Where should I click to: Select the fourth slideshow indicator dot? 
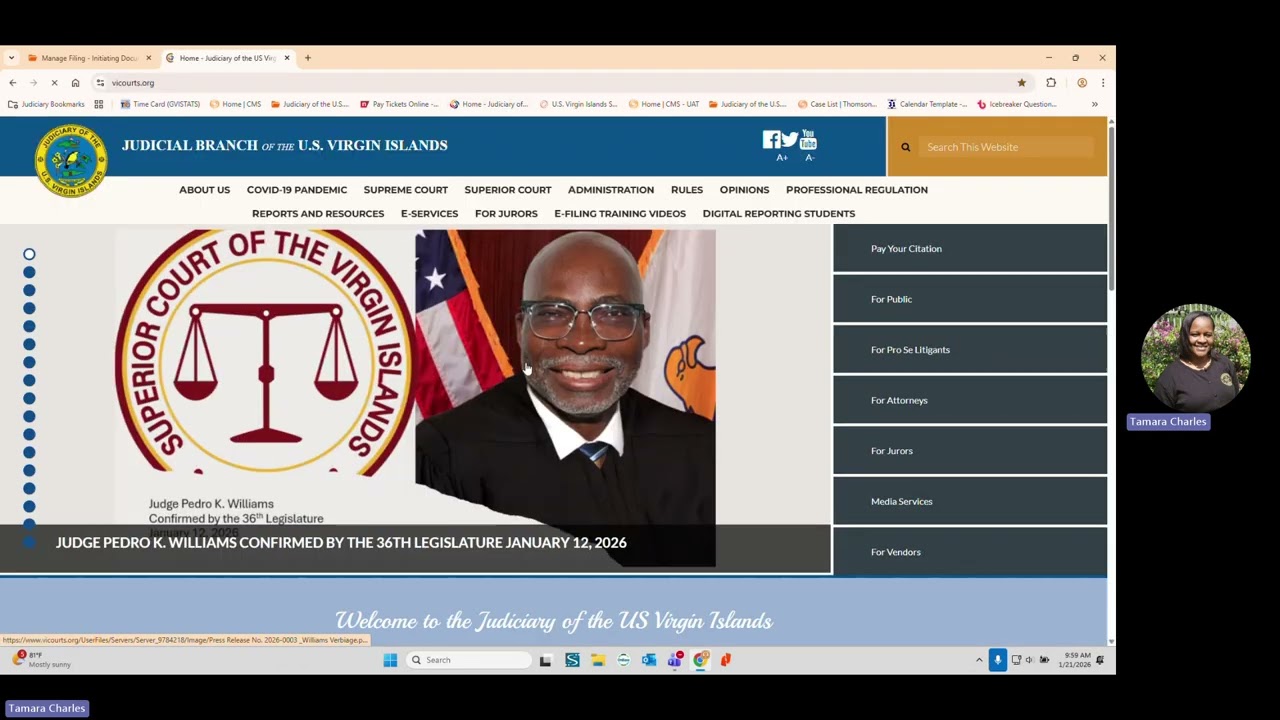(29, 308)
